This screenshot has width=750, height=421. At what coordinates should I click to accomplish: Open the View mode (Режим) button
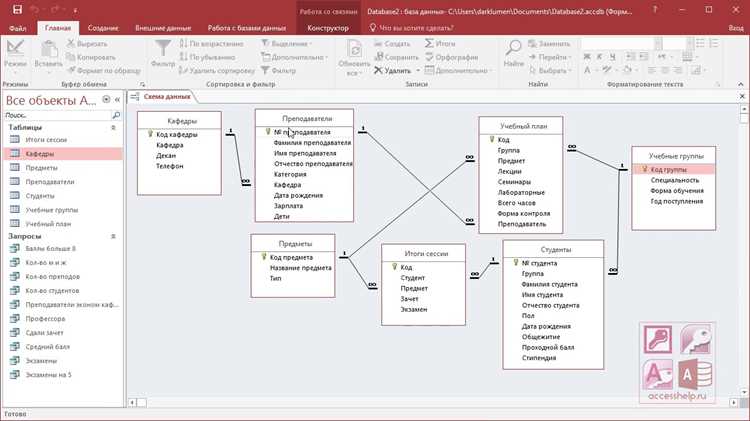click(15, 57)
